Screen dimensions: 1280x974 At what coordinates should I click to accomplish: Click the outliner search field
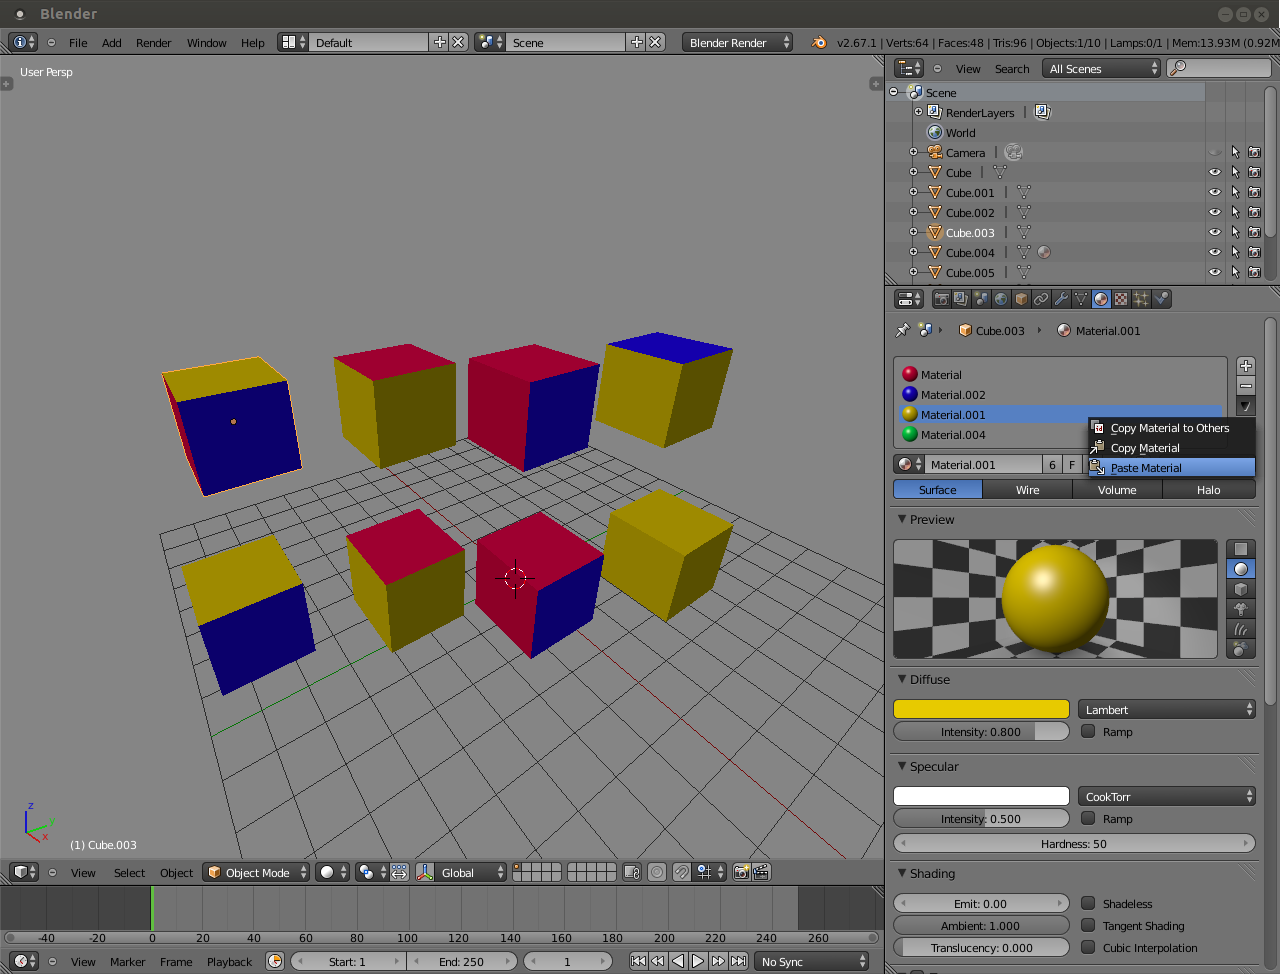(x=1219, y=68)
